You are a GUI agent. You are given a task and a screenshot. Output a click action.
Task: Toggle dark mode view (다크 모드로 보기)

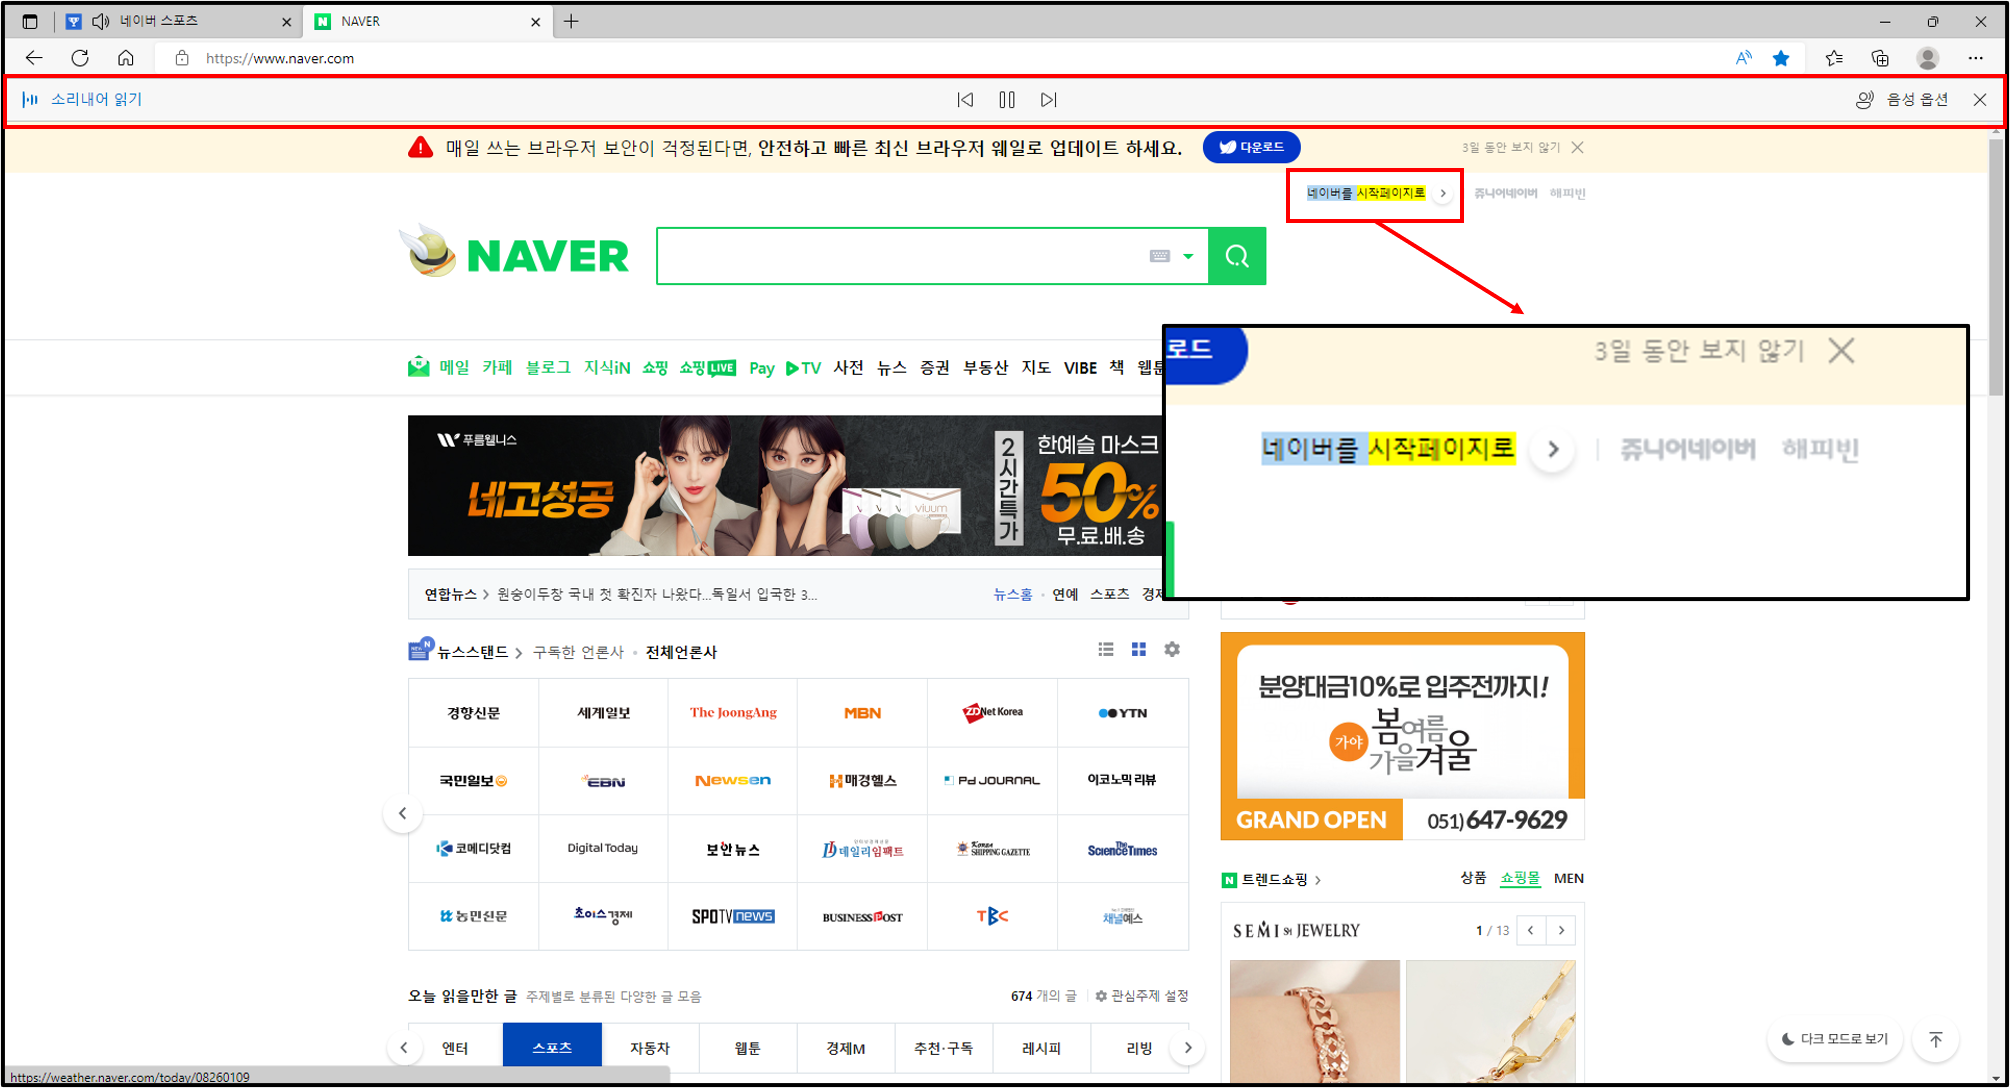(1834, 1039)
